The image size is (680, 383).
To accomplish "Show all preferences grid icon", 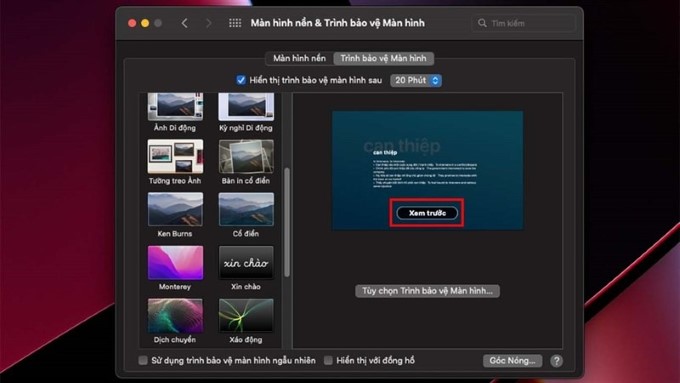I will tap(235, 23).
